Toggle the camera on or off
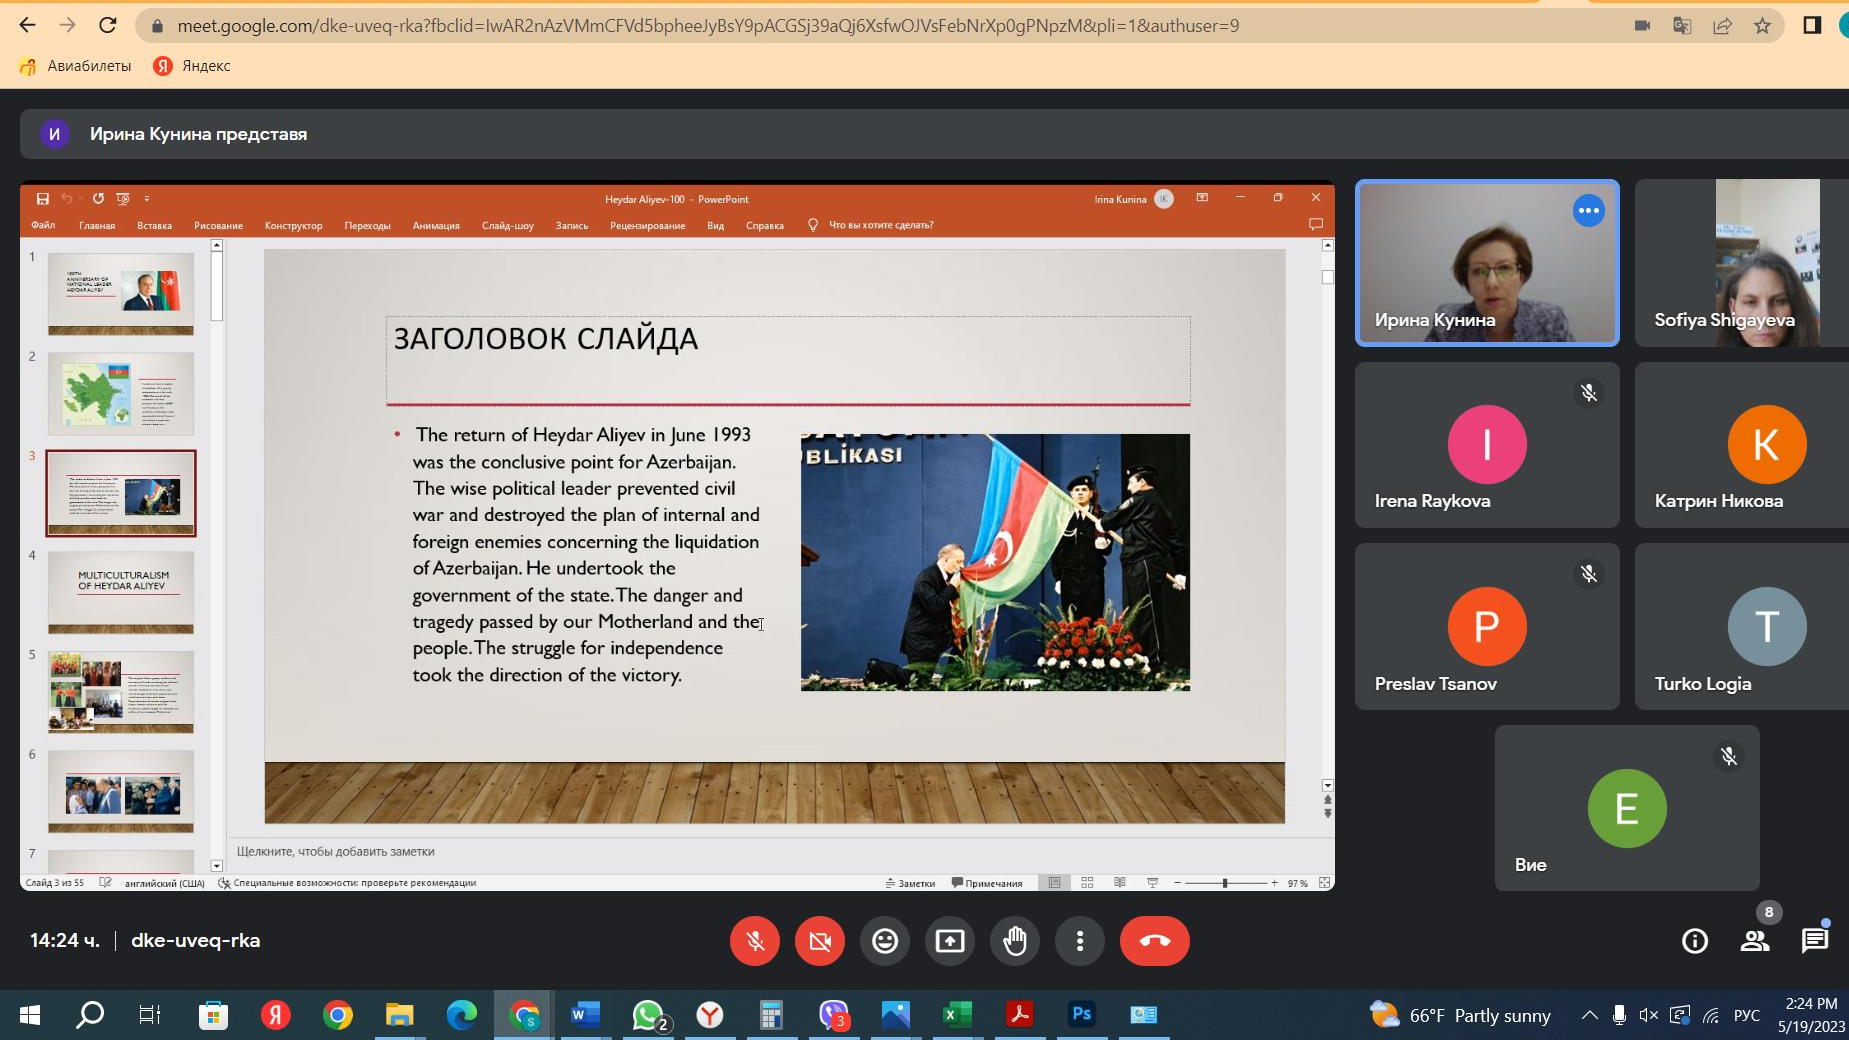 820,941
